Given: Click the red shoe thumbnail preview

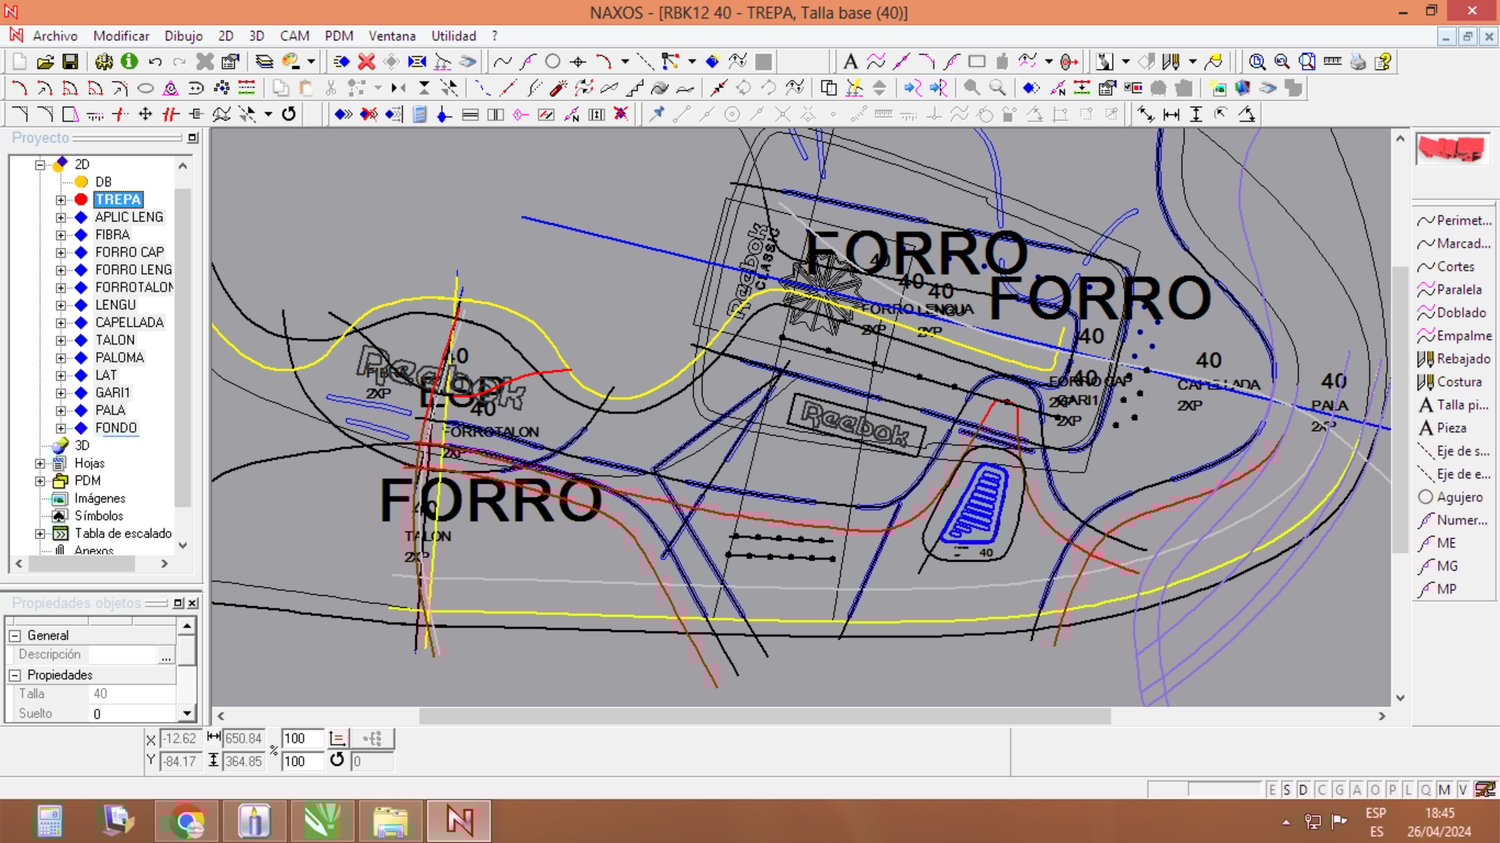Looking at the screenshot, I should [1452, 150].
